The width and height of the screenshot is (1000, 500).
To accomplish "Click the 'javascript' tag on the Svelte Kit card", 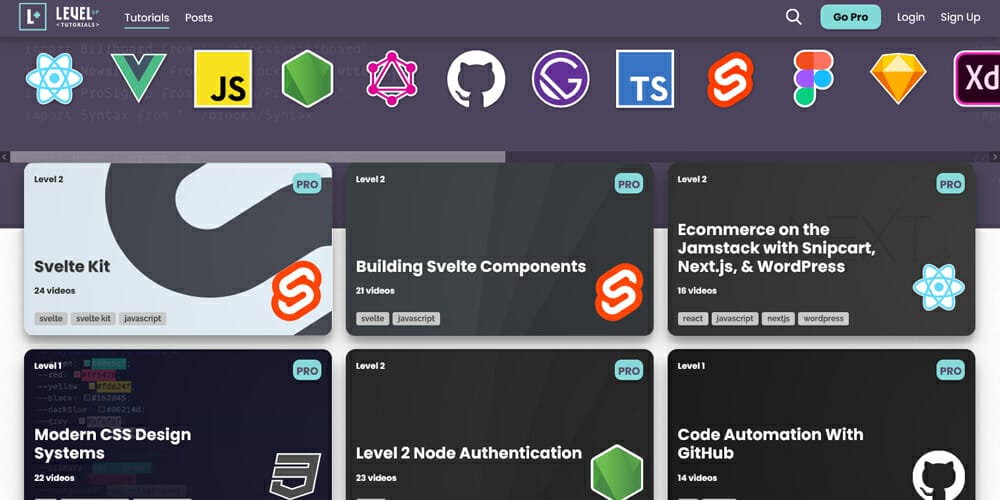I will (143, 318).
